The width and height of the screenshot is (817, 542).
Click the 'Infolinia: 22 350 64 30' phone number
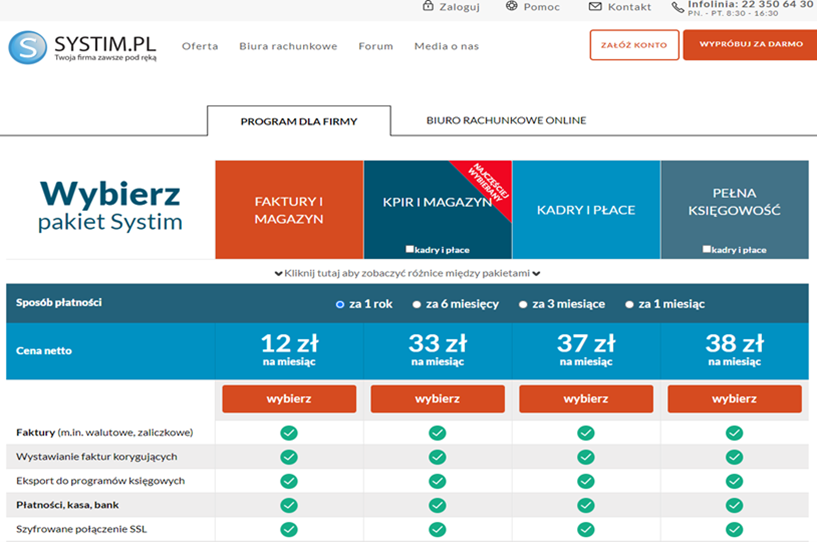750,5
